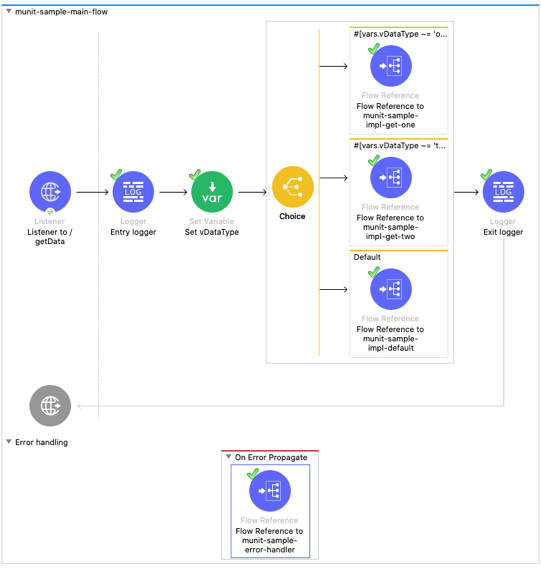Select the Default route label

[367, 257]
